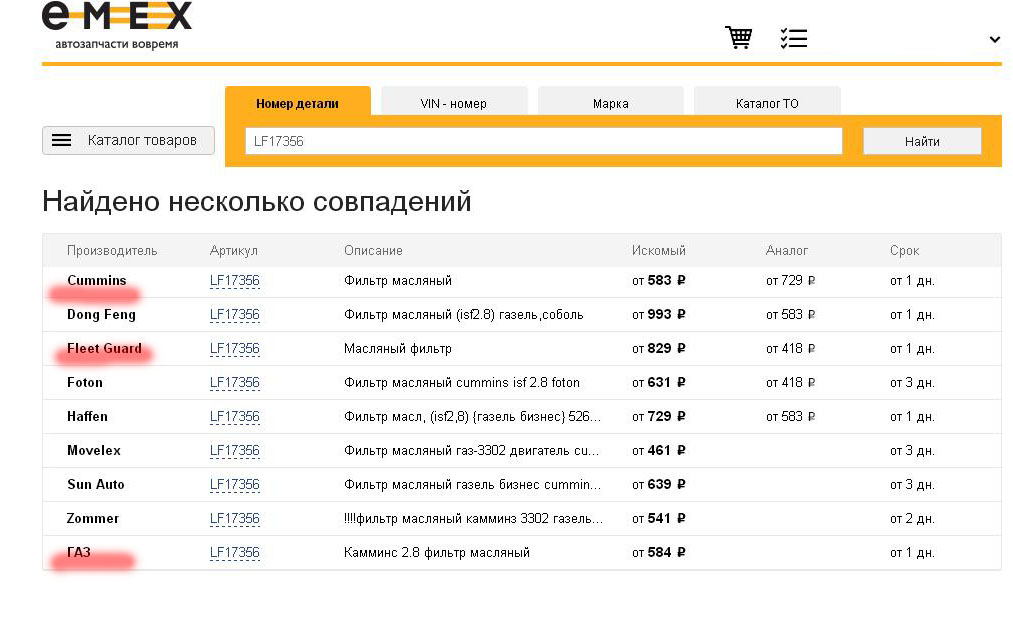The image size is (1013, 630).
Task: Open LF17356 link in the Foton row
Action: (x=234, y=383)
